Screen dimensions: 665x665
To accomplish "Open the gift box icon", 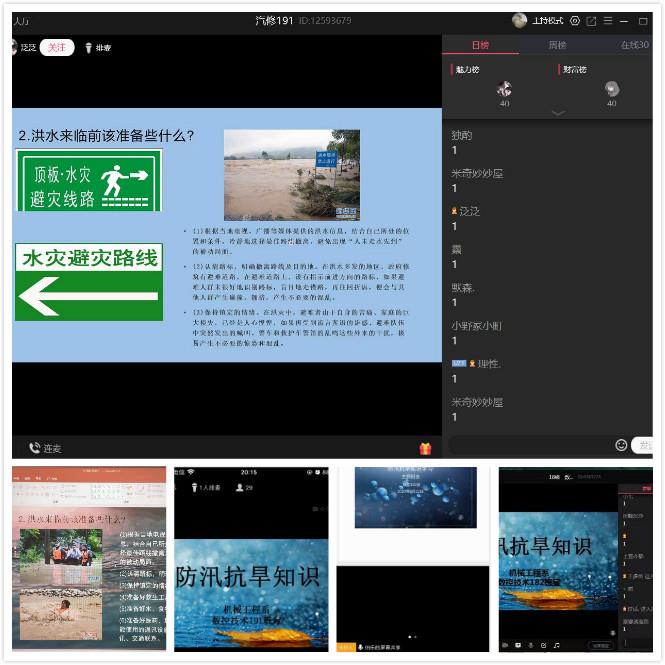I will coord(425,448).
